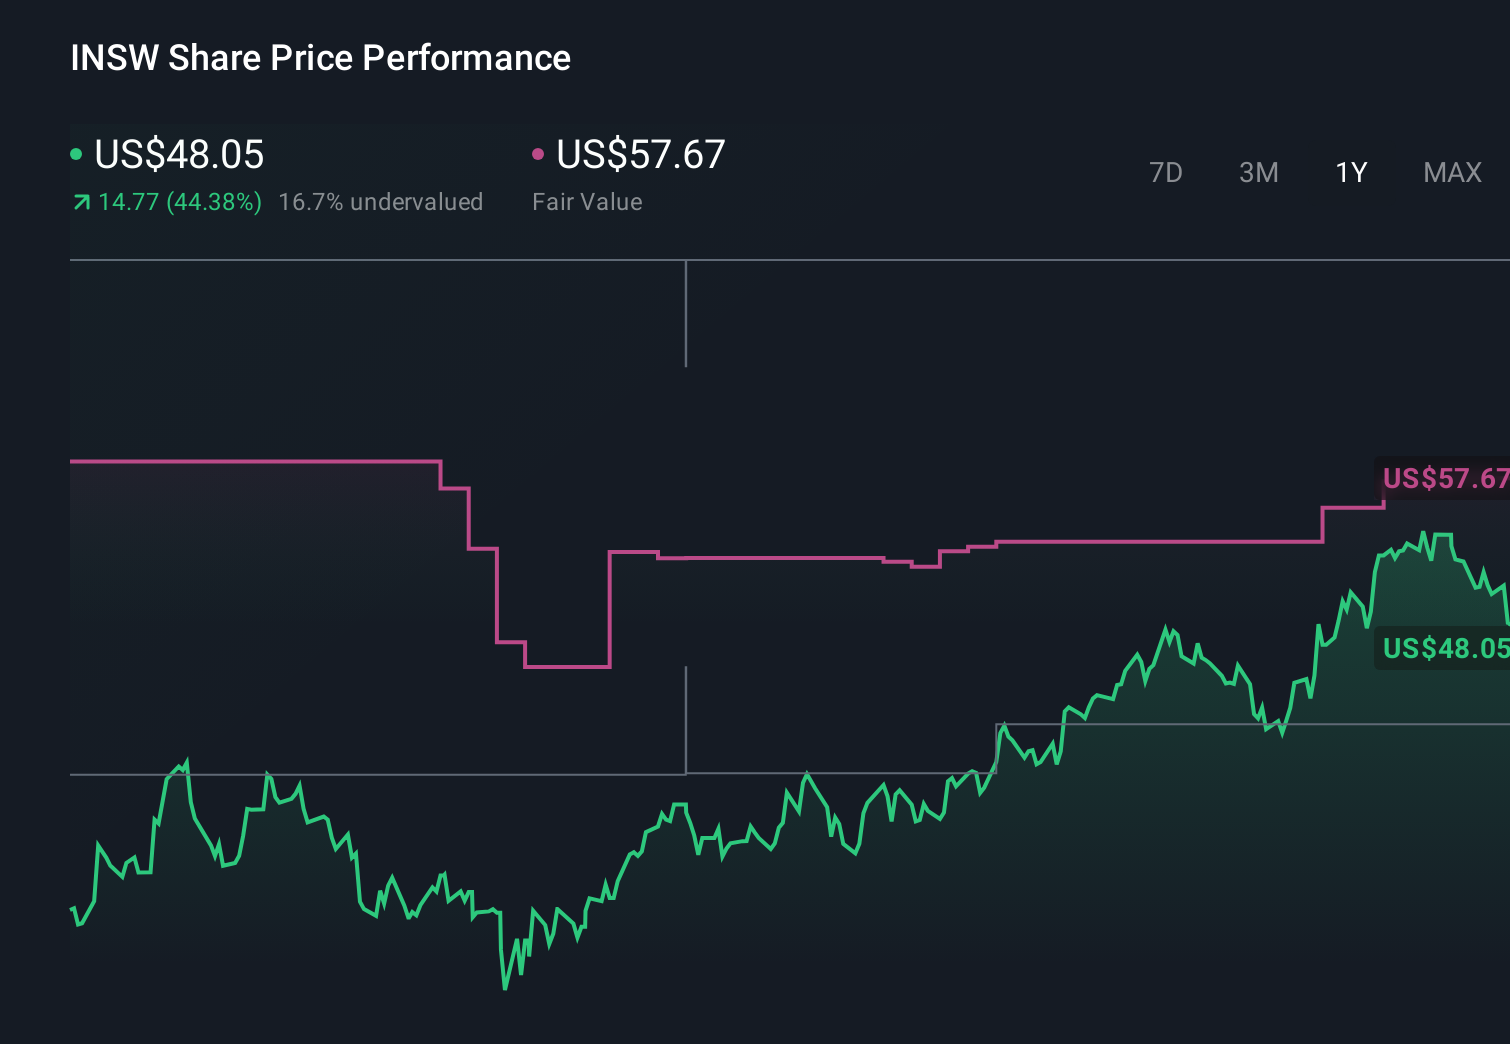Select the MAX time range
The height and width of the screenshot is (1044, 1510).
(1452, 172)
